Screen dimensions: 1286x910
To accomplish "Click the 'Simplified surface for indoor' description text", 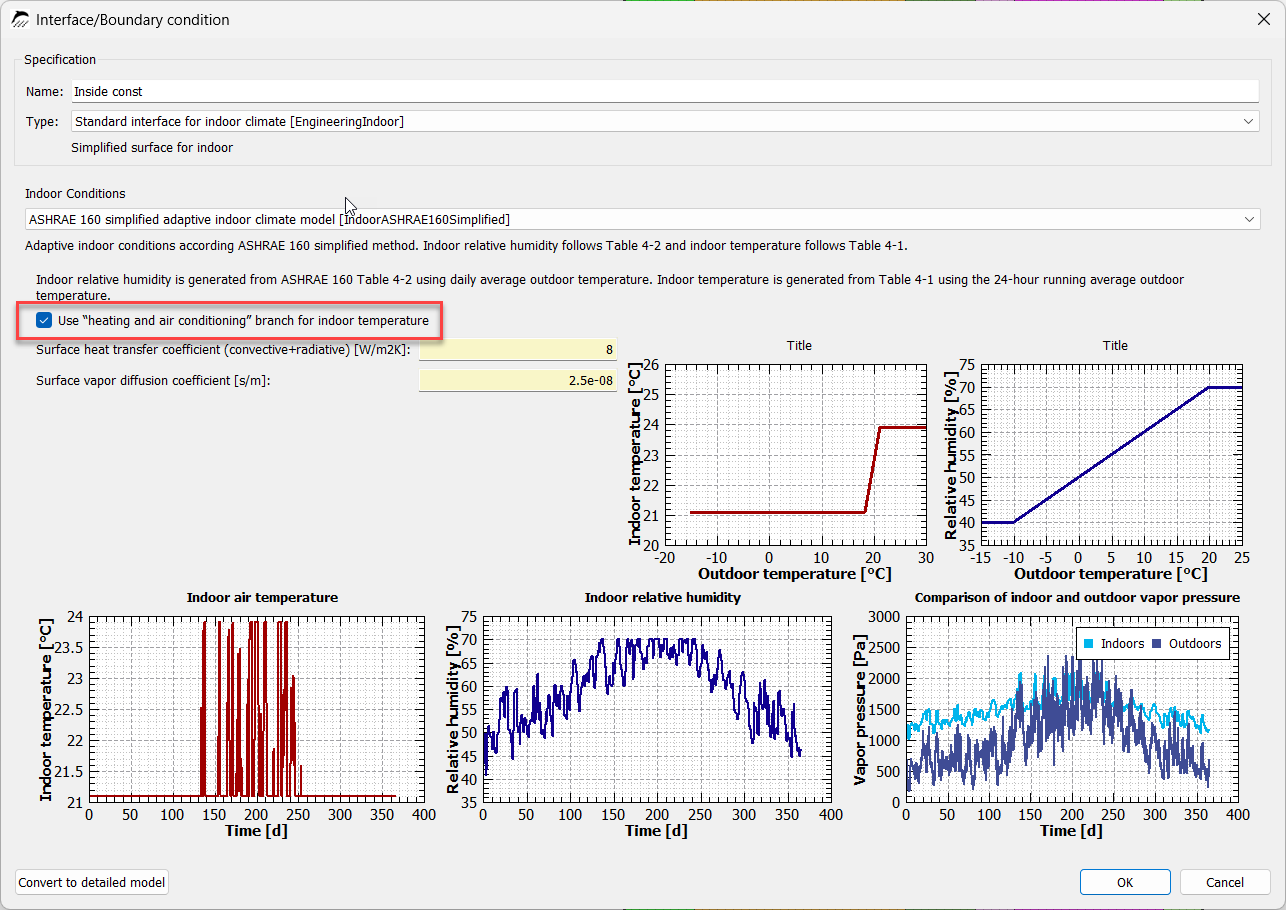I will [152, 148].
